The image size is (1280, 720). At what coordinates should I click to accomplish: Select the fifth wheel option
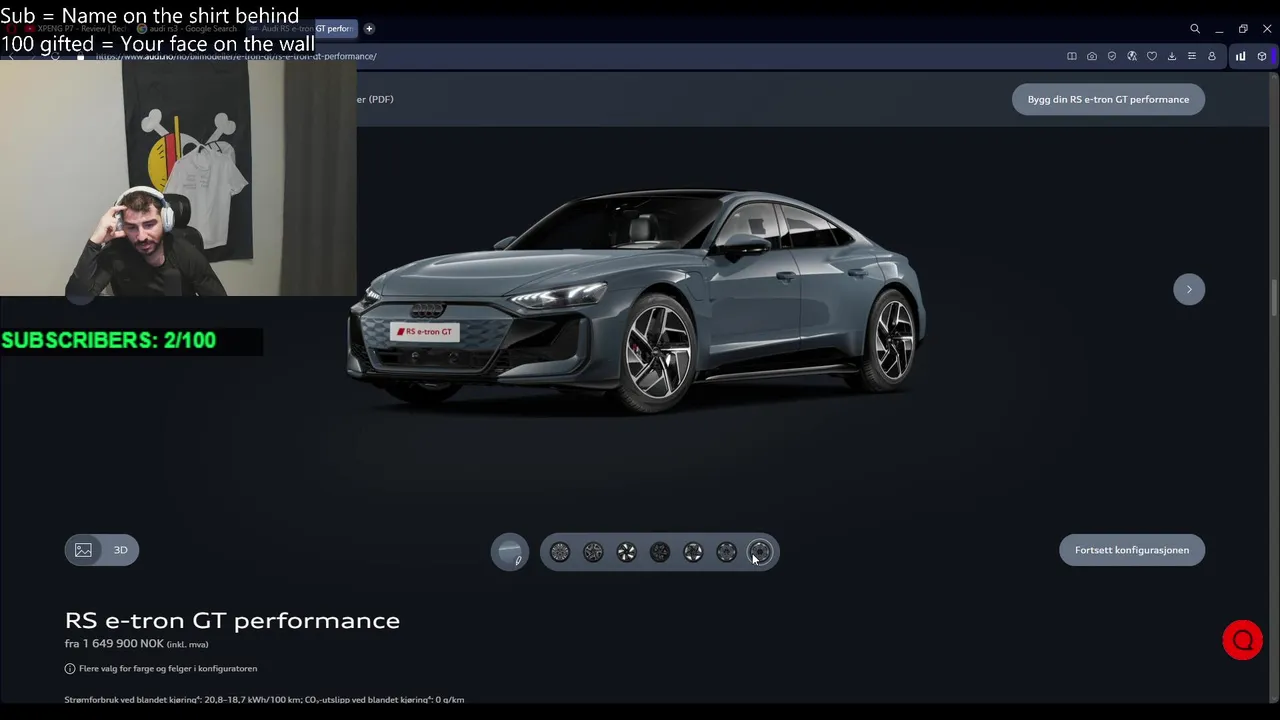(693, 552)
